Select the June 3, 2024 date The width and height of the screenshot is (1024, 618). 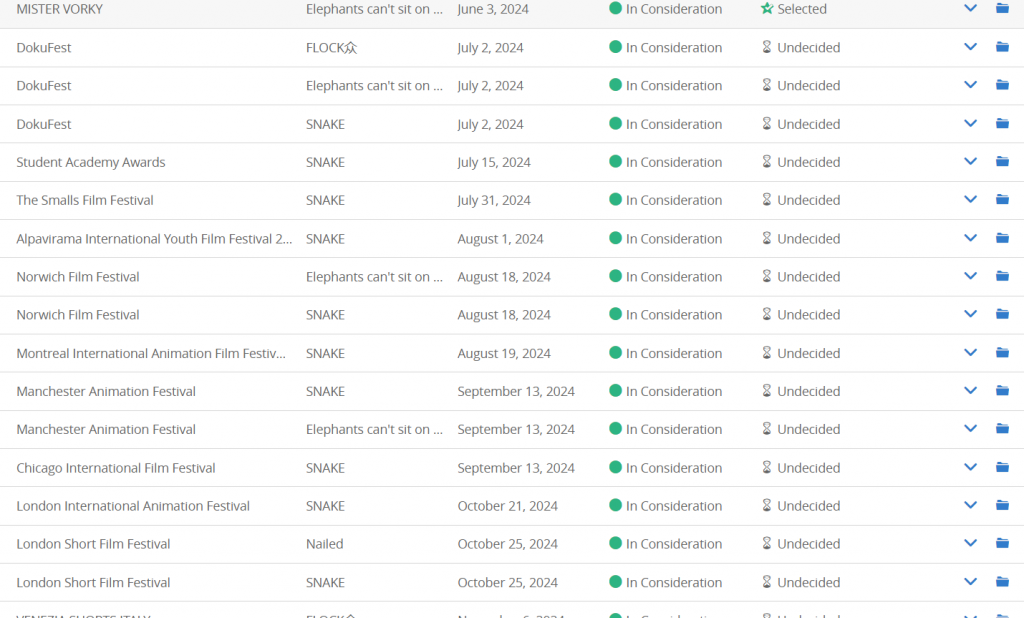click(x=493, y=9)
